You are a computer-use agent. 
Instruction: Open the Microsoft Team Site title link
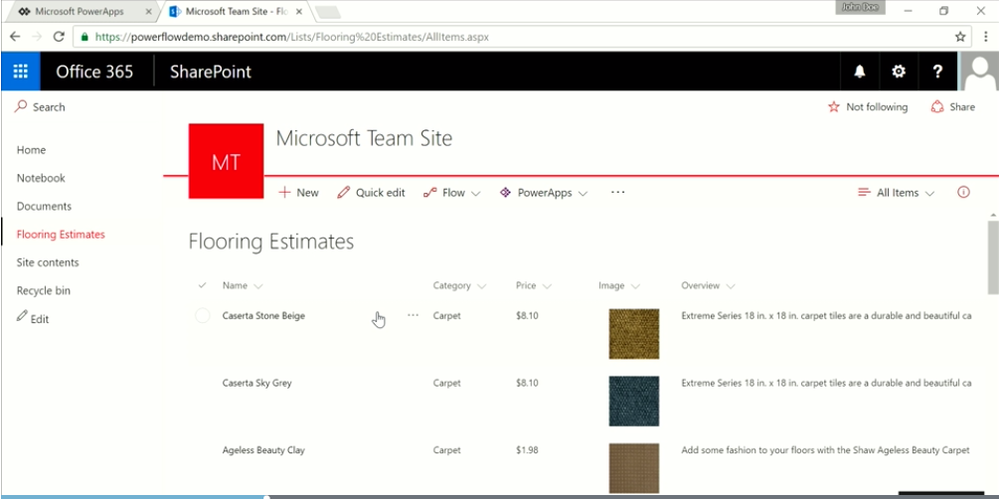click(364, 138)
